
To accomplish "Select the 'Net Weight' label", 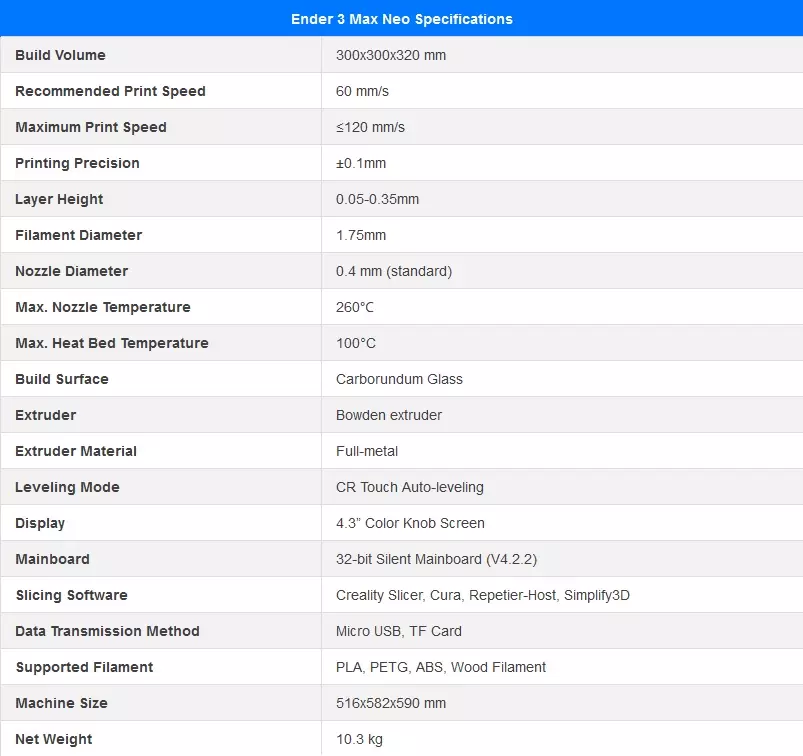I will [54, 739].
